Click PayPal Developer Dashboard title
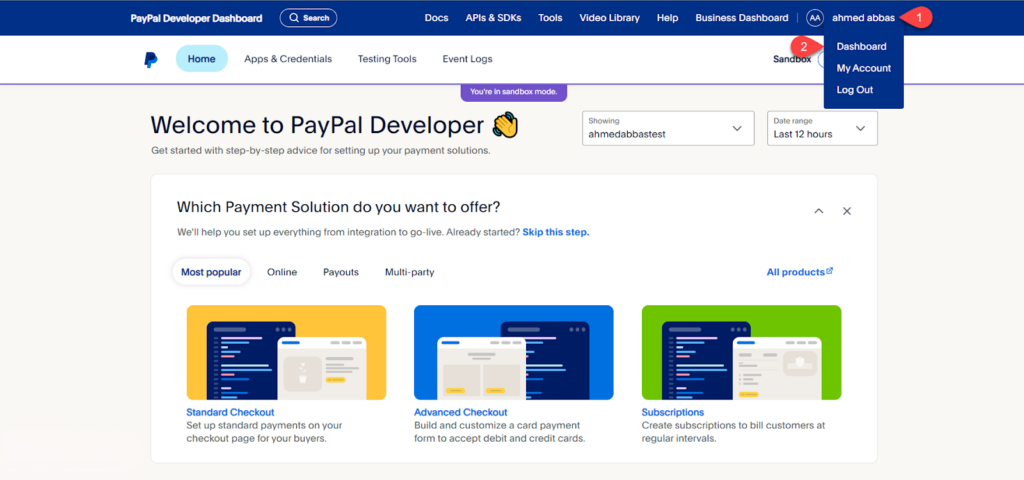 196,18
